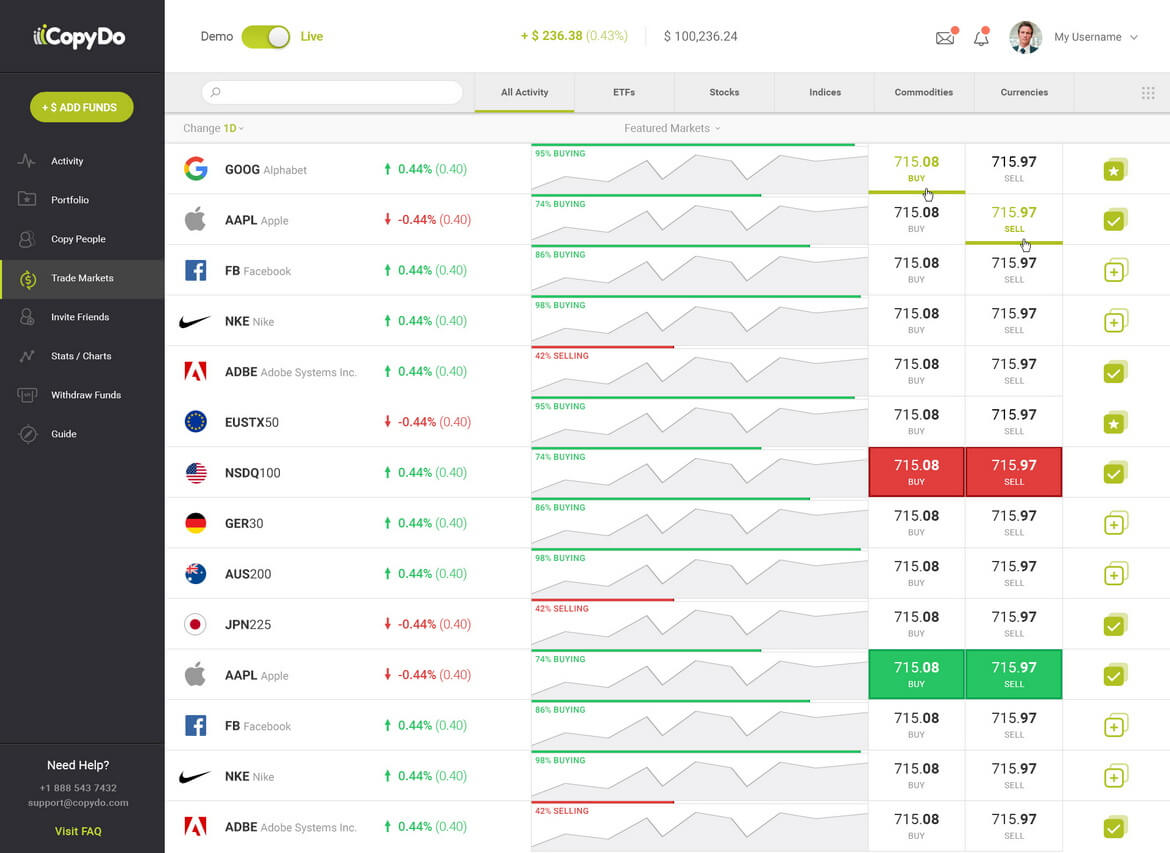Image resolution: width=1170 pixels, height=853 pixels.
Task: Toggle the watchlist checkmark on second AAPL row
Action: click(x=1115, y=676)
